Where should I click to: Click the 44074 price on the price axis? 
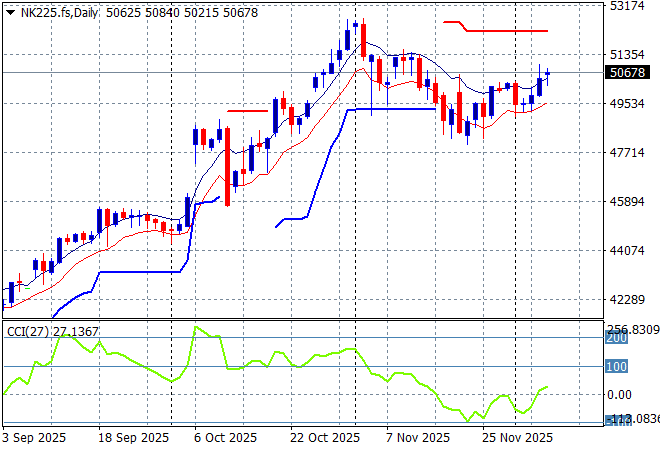(x=626, y=251)
